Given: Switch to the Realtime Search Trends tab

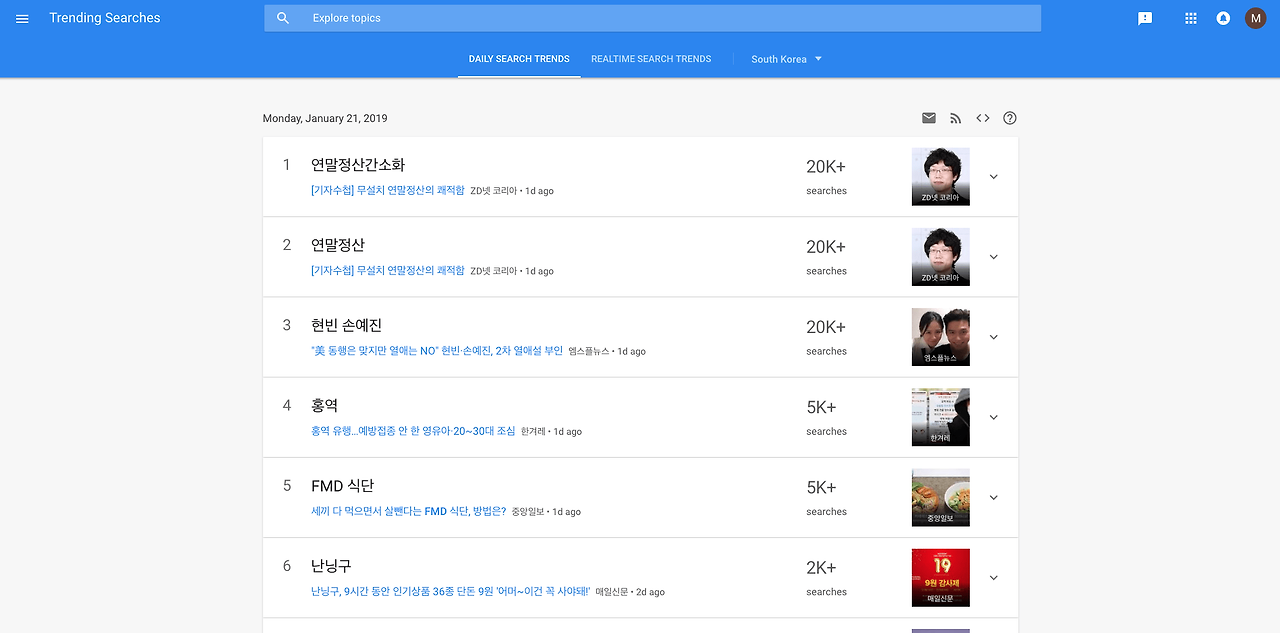Looking at the screenshot, I should coord(650,58).
